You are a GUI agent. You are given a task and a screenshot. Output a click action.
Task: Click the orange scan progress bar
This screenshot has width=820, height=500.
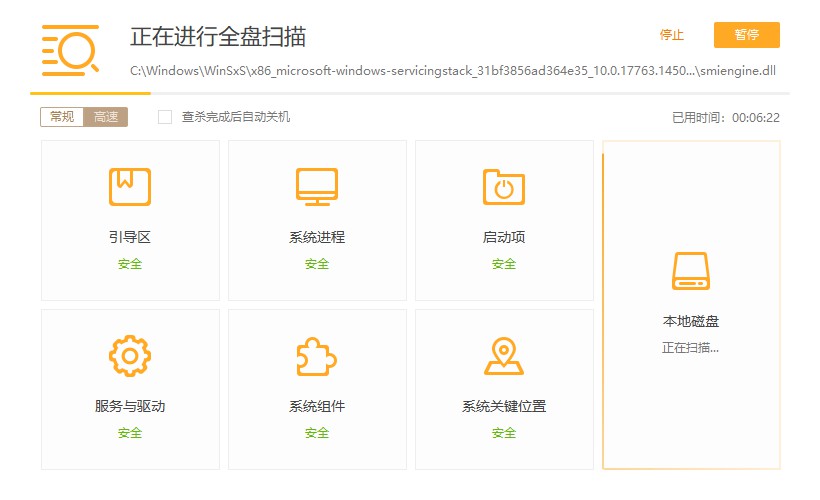(x=95, y=93)
